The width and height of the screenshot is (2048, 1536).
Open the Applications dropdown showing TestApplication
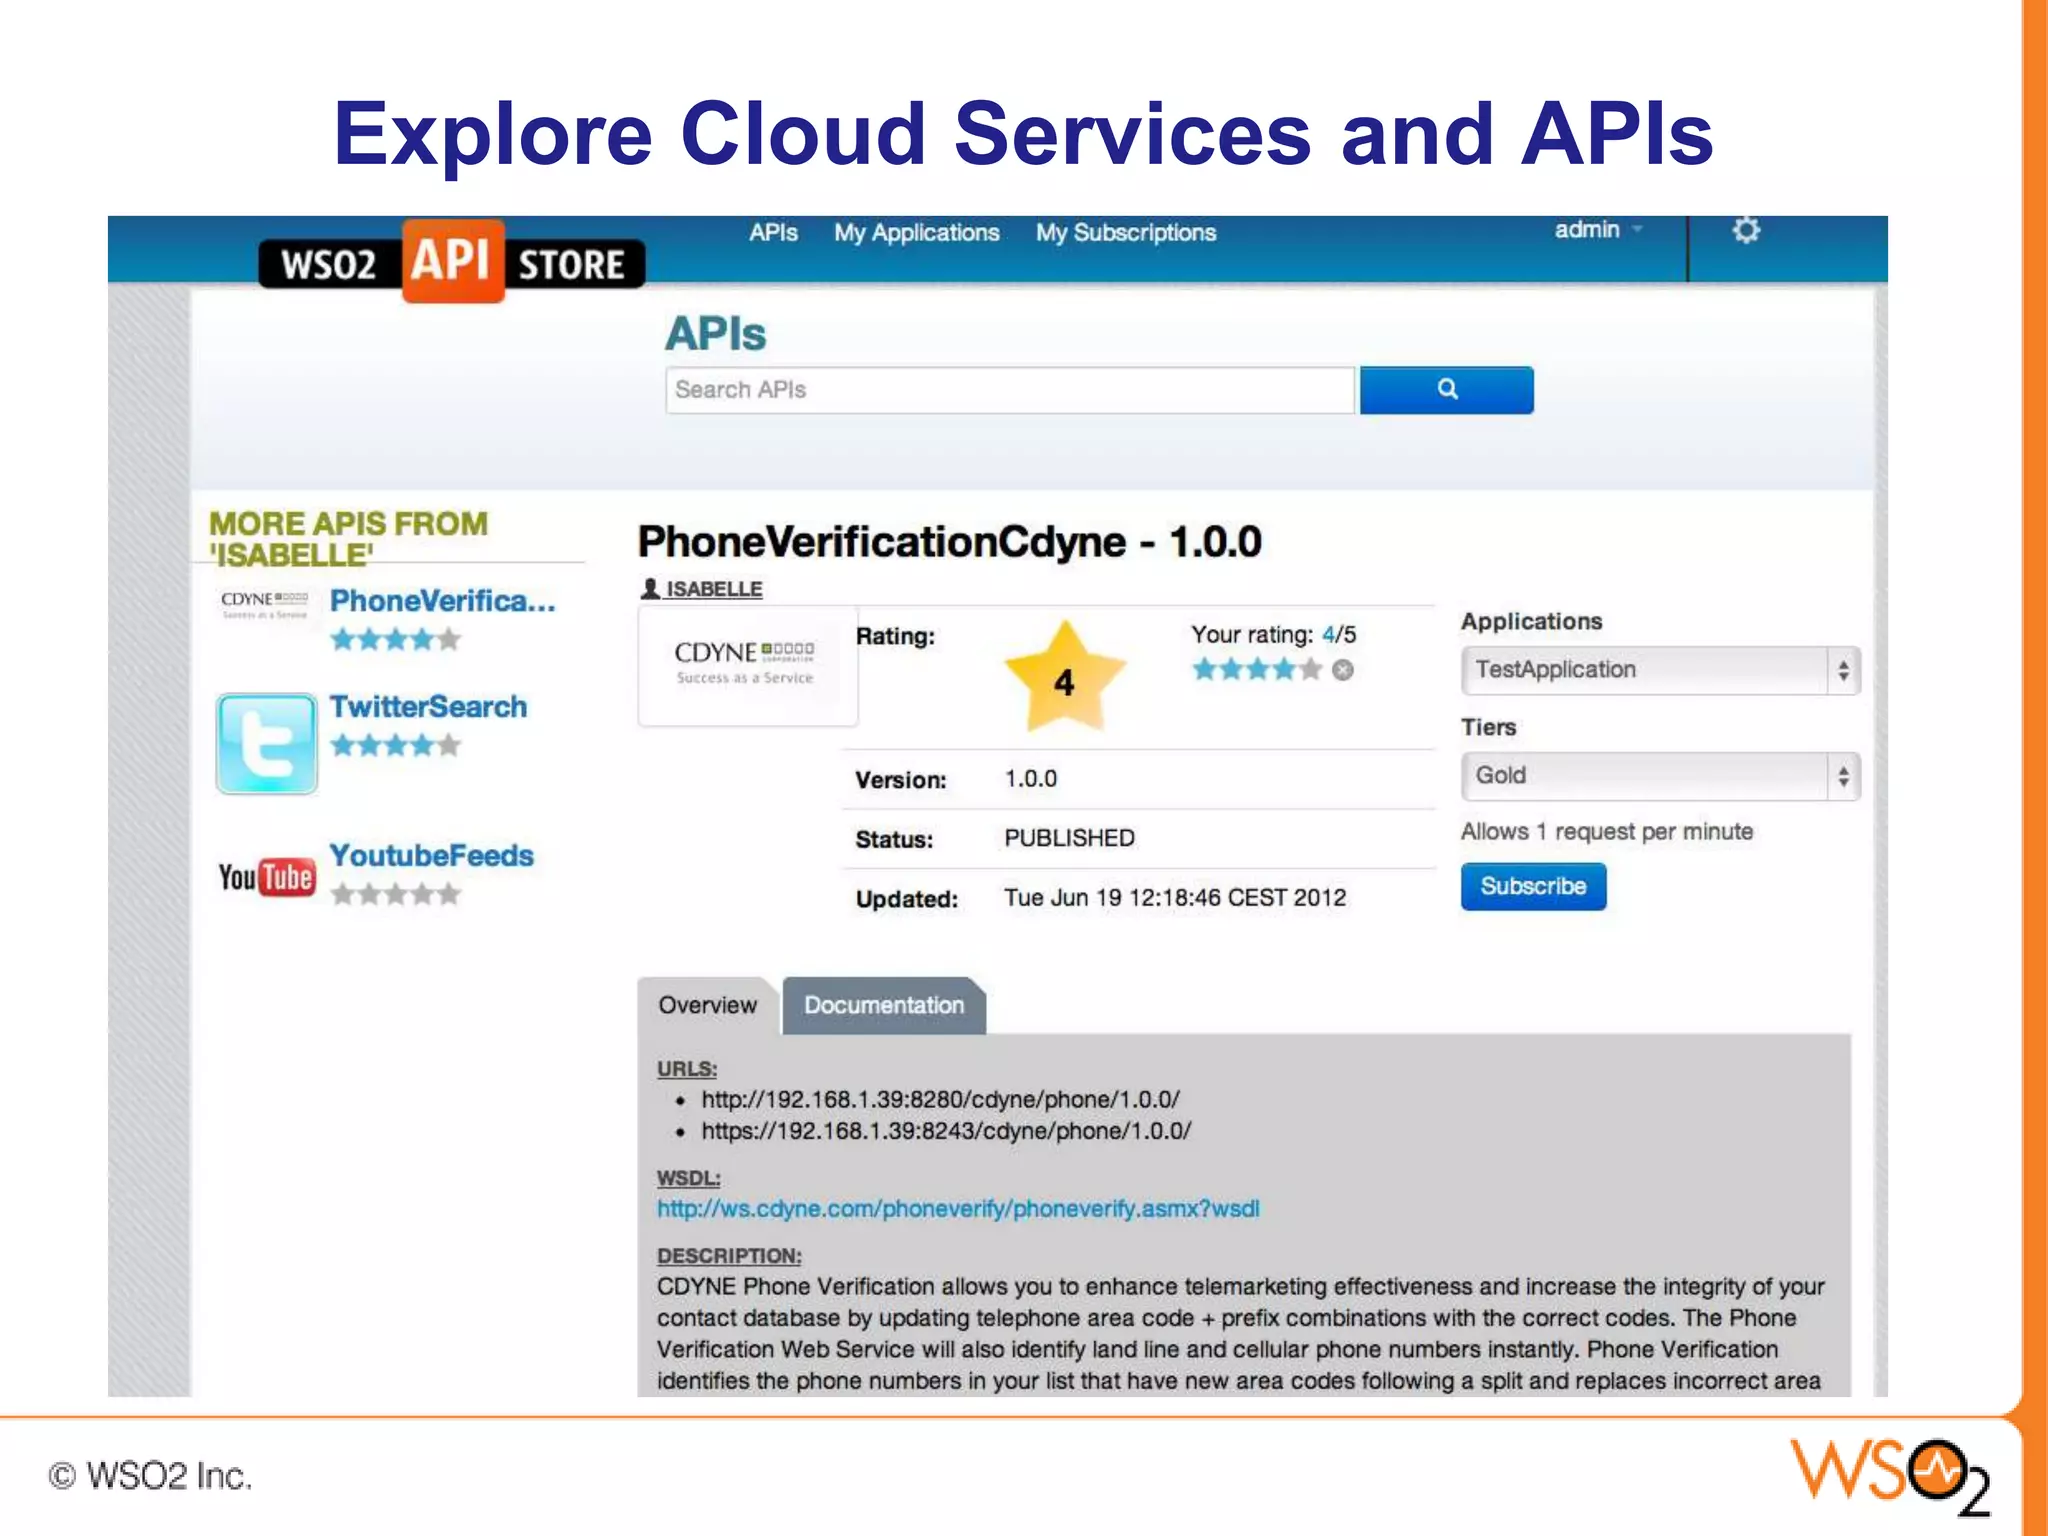tap(1660, 670)
